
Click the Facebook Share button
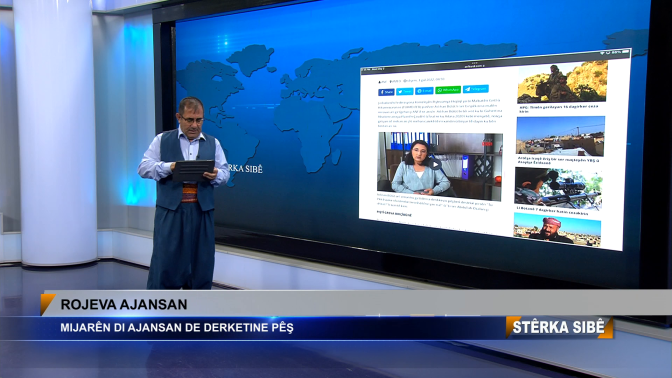point(386,92)
